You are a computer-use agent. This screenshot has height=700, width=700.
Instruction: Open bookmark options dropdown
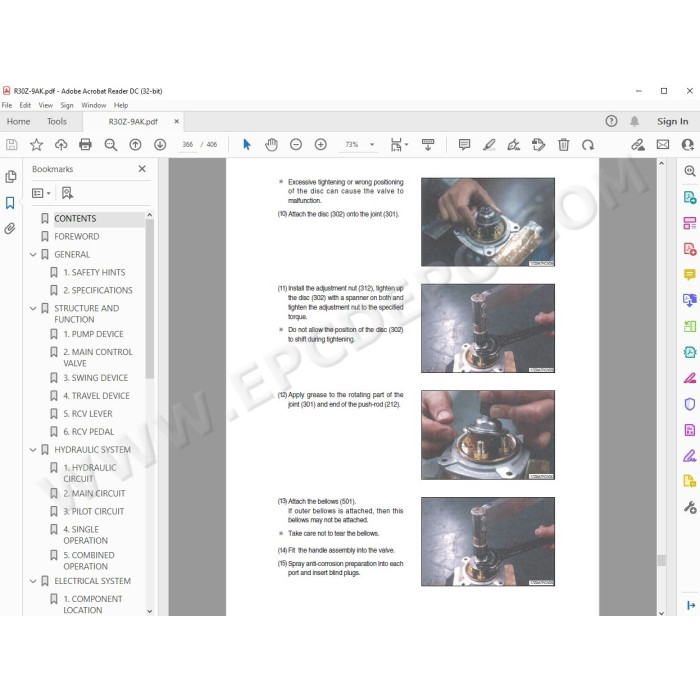pyautogui.click(x=41, y=193)
